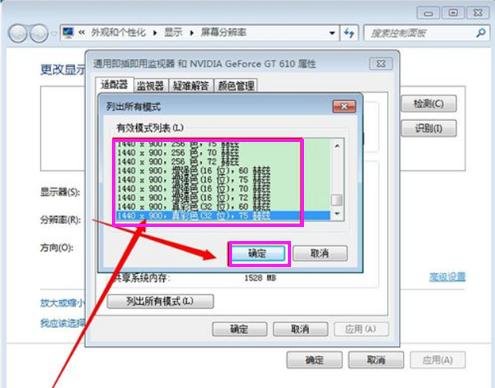The width and height of the screenshot is (495, 388).
Task: Click the mode list scrollbar thumb
Action: tap(337, 200)
